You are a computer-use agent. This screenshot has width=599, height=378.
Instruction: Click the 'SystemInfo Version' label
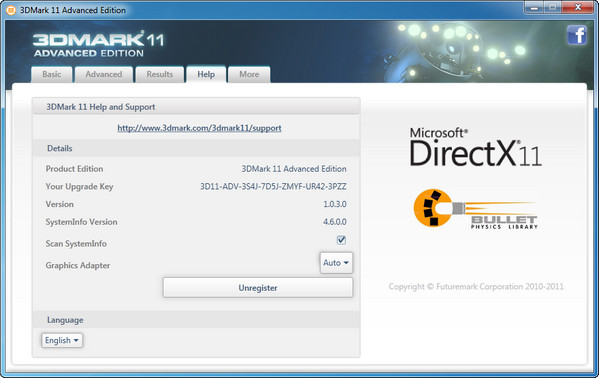pos(81,222)
